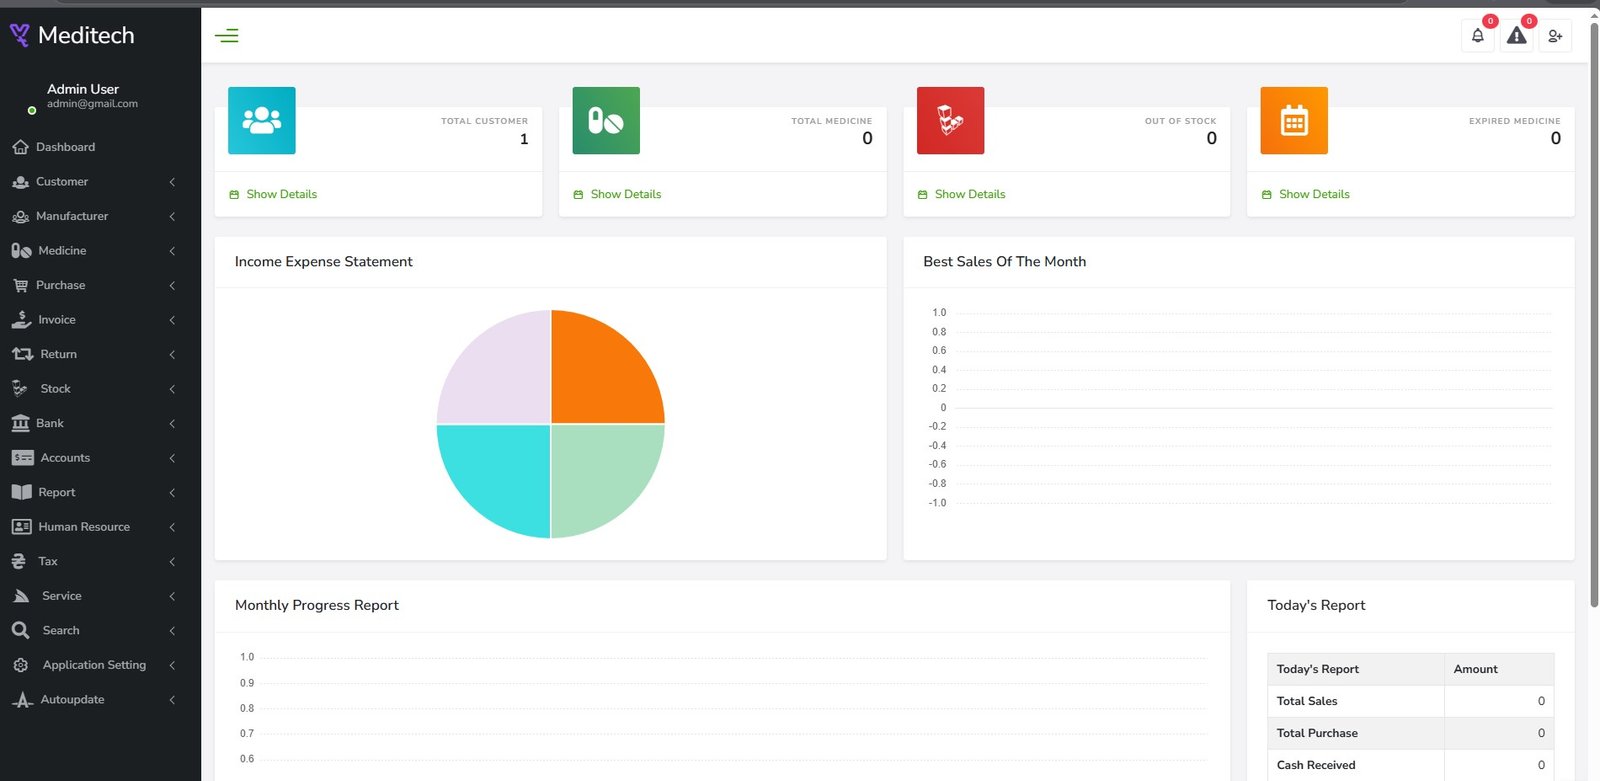Image resolution: width=1600 pixels, height=781 pixels.
Task: Click the green Total Medicine pills icon
Action: point(606,121)
